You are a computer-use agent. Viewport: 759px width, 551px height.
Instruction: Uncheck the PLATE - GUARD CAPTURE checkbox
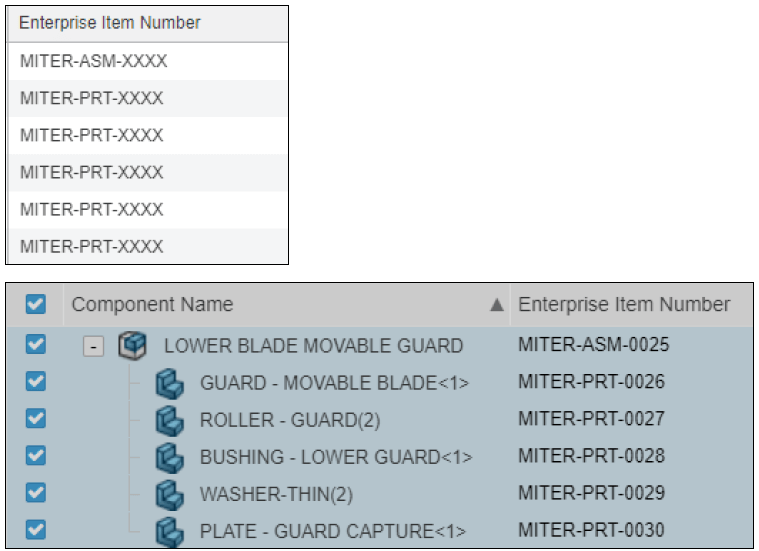(36, 530)
